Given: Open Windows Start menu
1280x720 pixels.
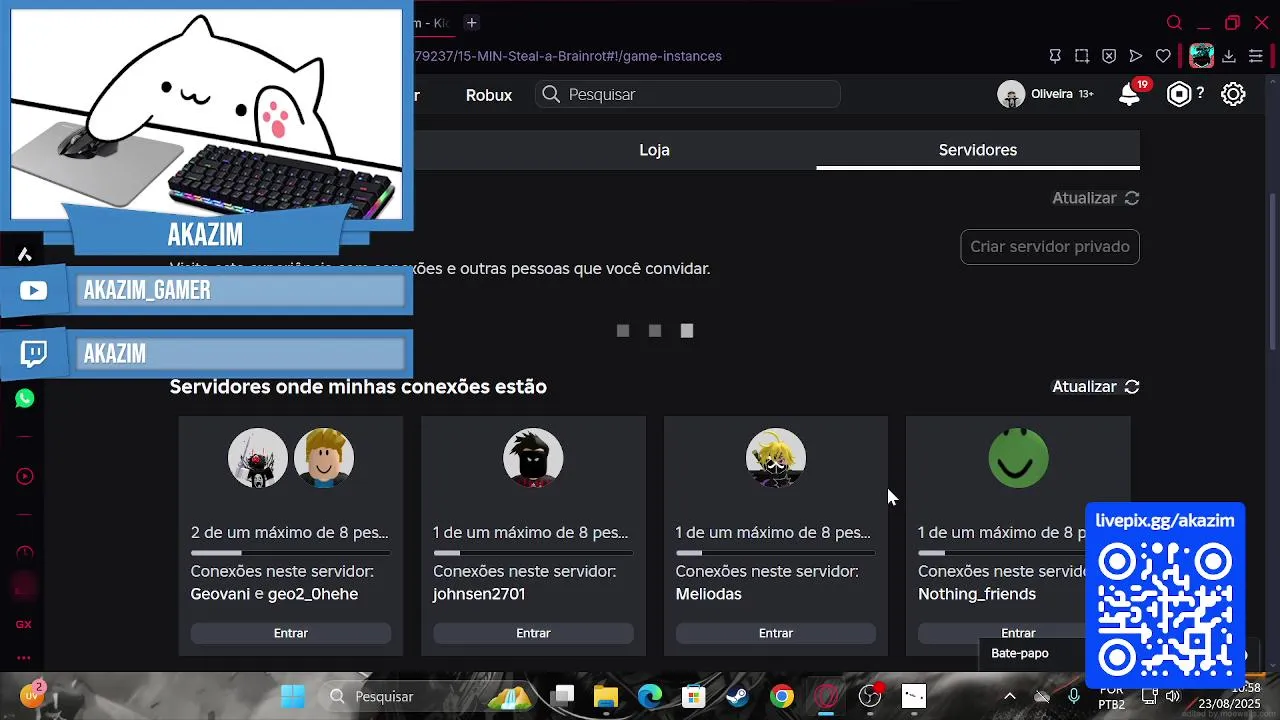Looking at the screenshot, I should click(293, 696).
